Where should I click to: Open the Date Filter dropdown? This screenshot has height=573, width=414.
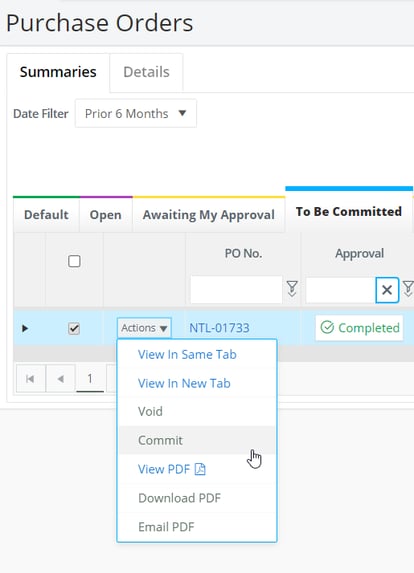pyautogui.click(x=136, y=114)
